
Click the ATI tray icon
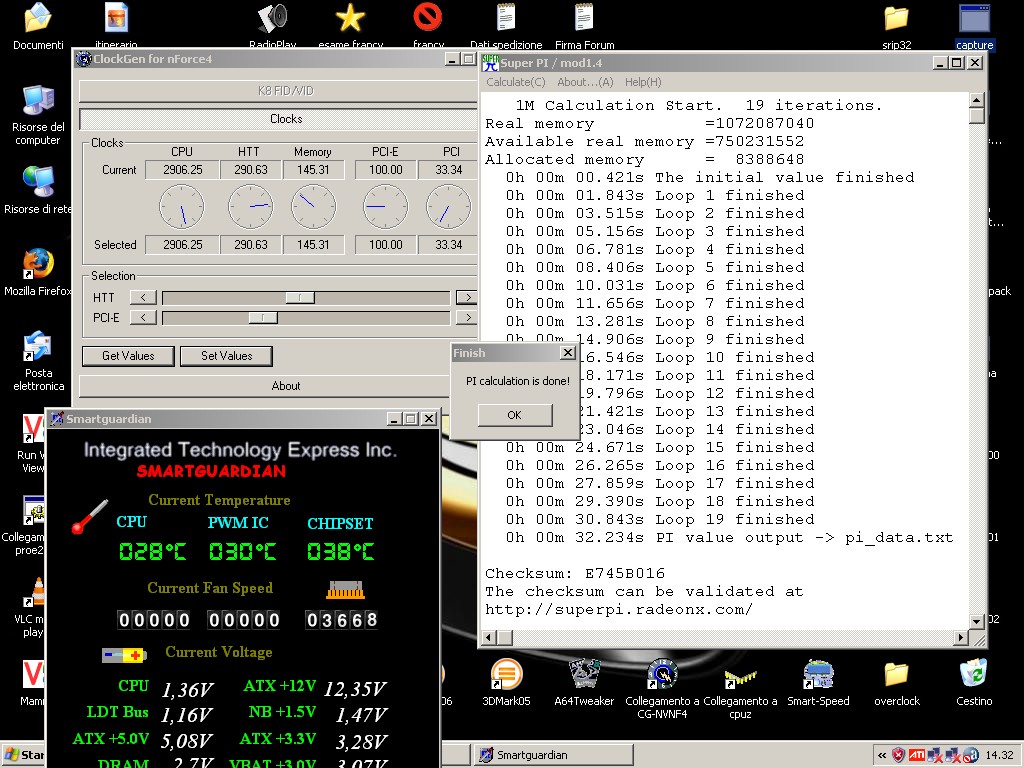click(917, 755)
